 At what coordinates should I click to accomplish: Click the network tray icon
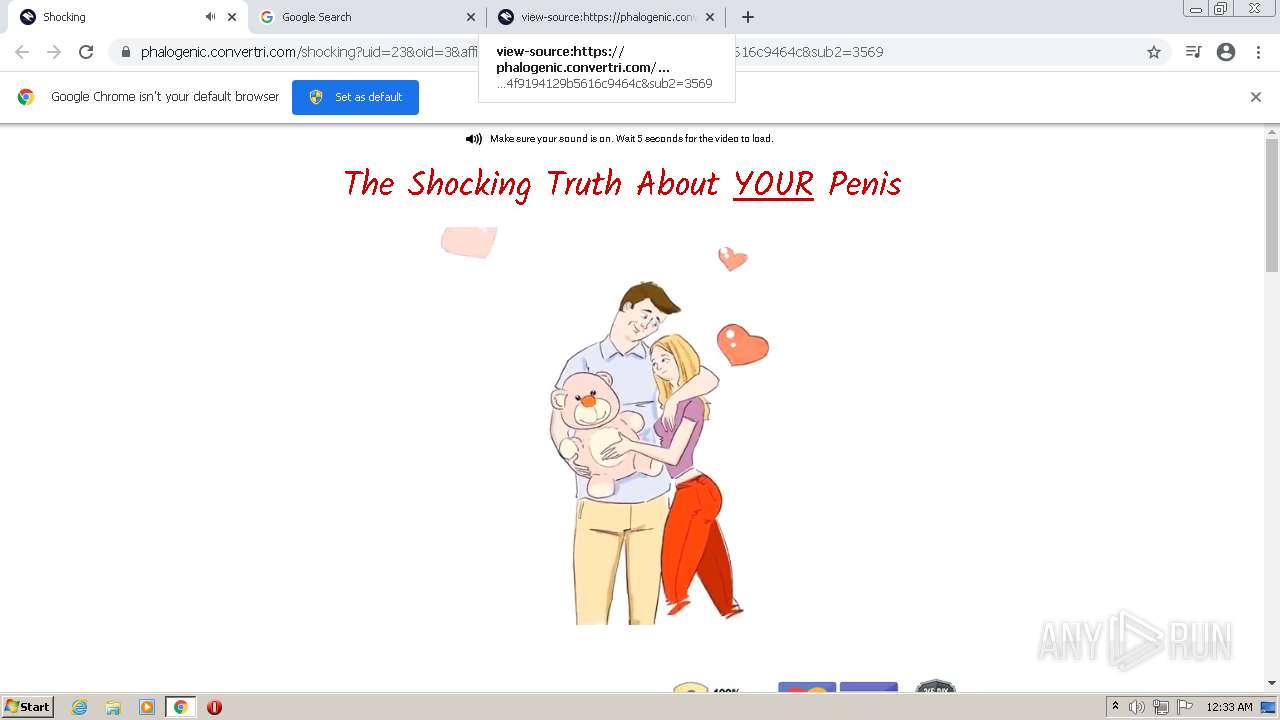click(1161, 707)
